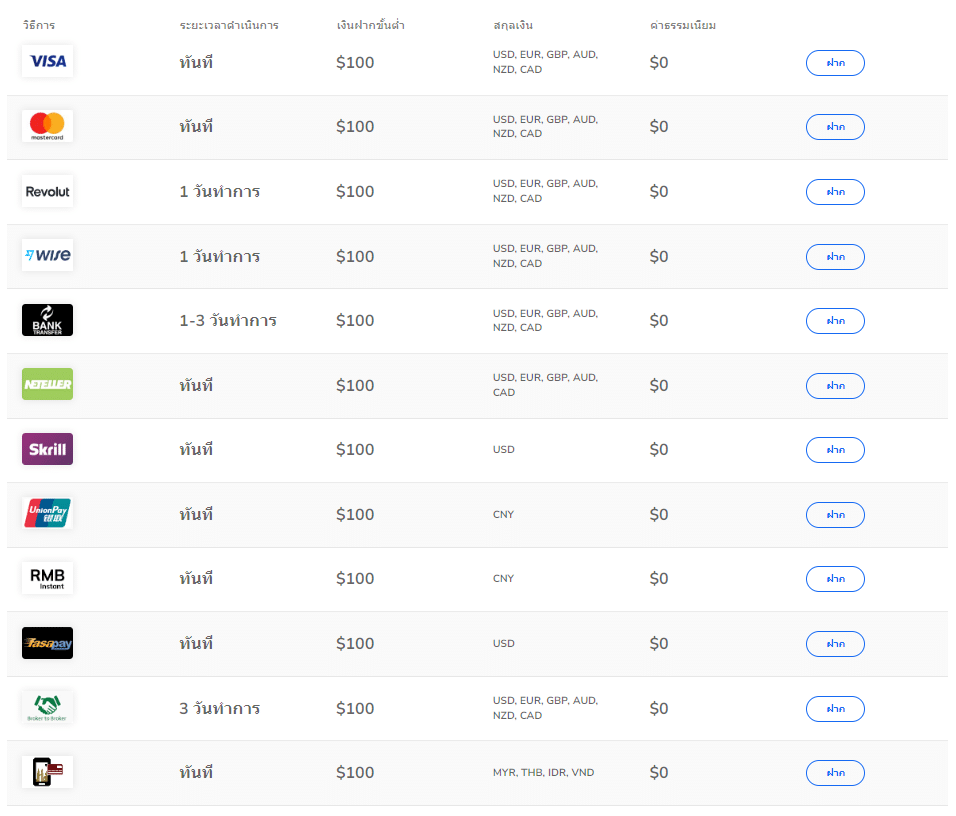956x816 pixels.
Task: Click the RMB Instant logo
Action: pyautogui.click(x=48, y=578)
